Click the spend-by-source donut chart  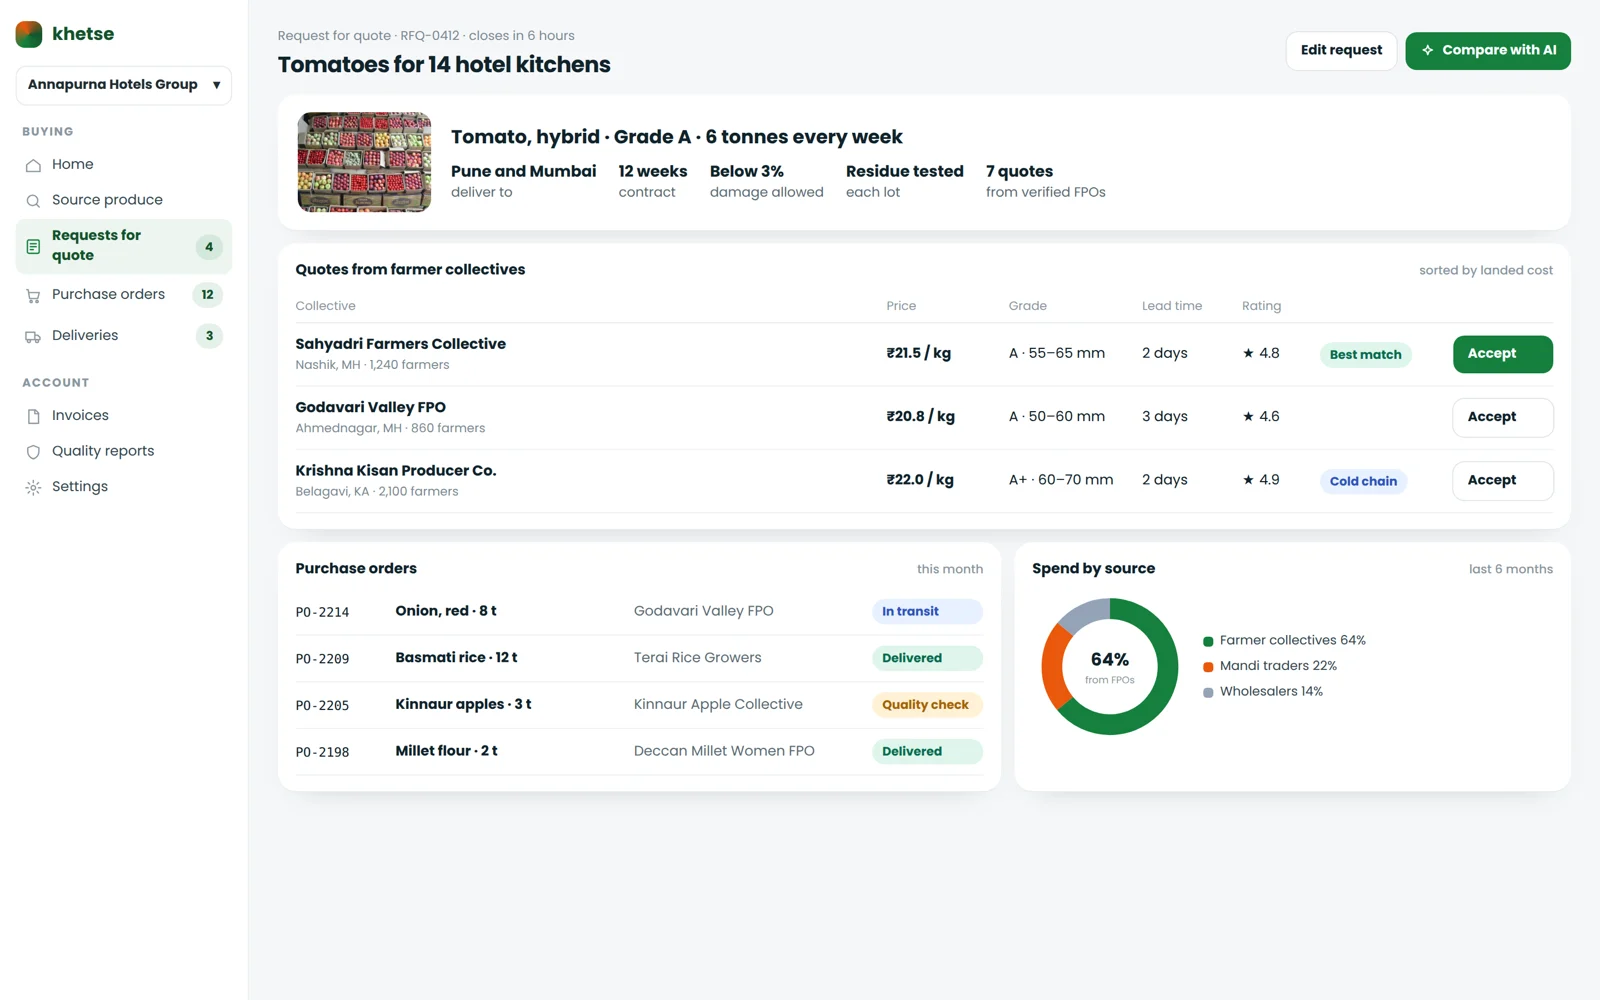tap(1110, 667)
